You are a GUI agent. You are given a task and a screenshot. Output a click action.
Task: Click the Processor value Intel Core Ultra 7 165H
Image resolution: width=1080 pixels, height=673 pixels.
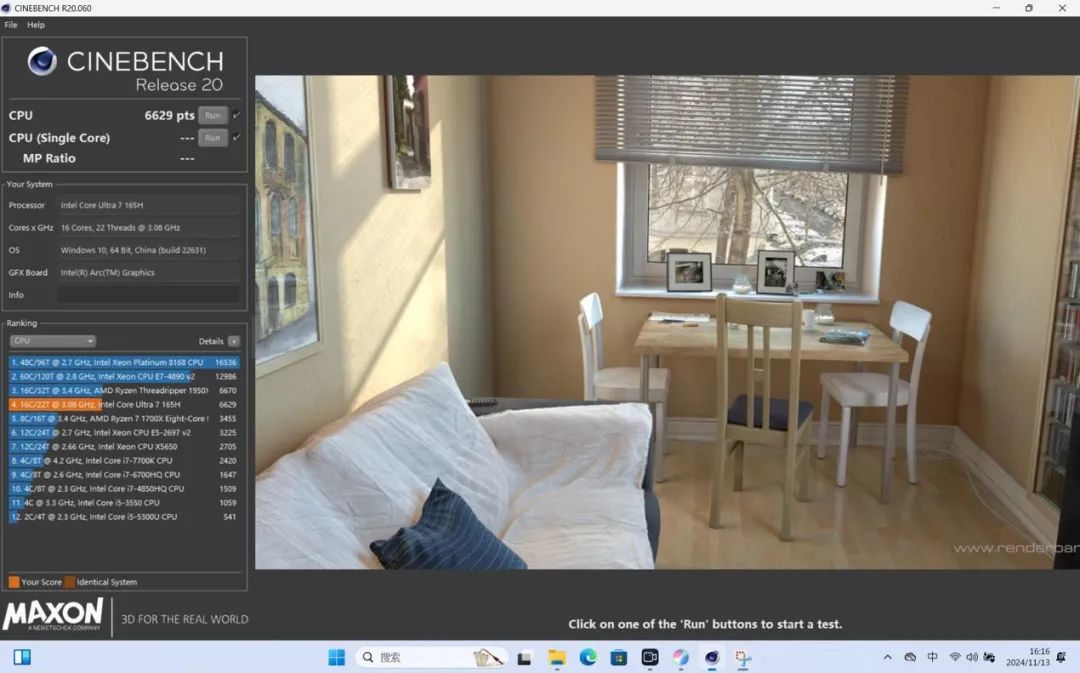point(148,205)
